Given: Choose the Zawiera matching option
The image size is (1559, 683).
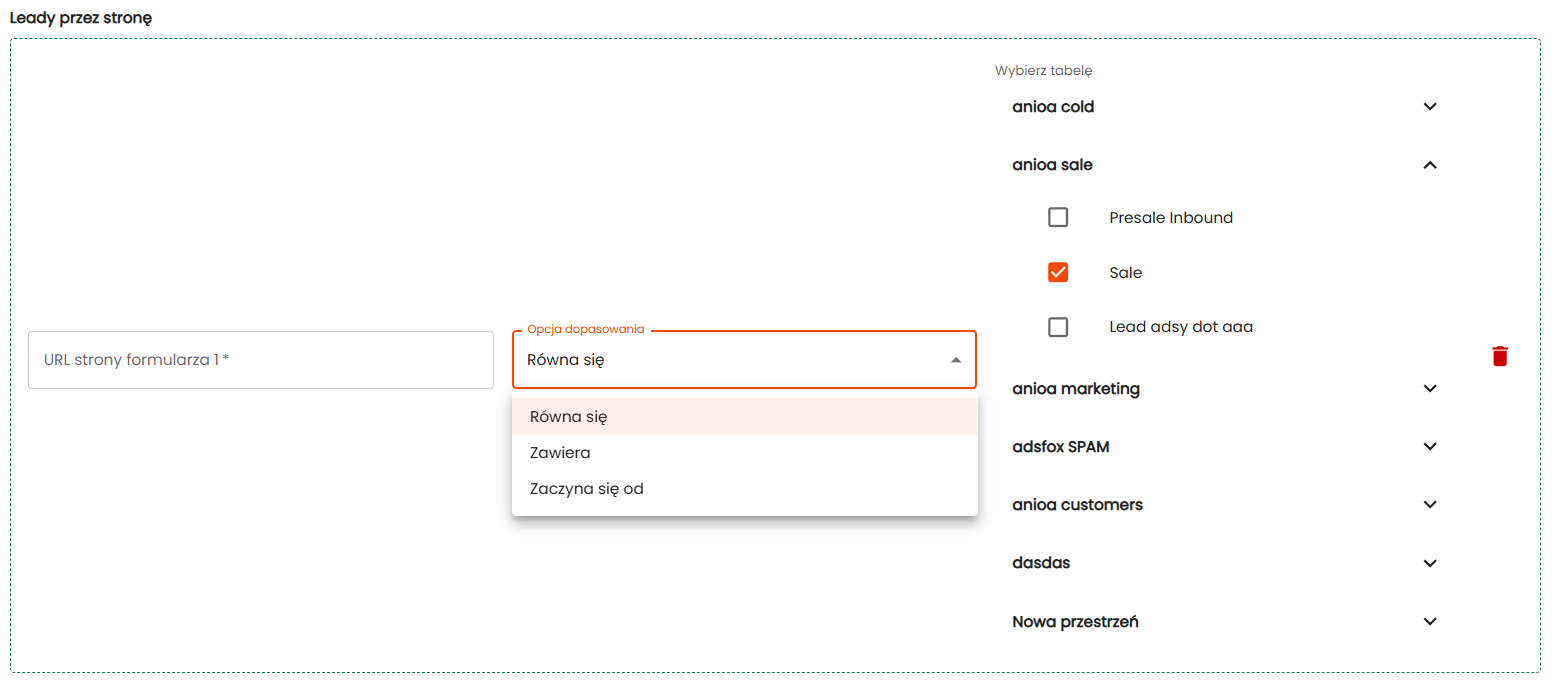Looking at the screenshot, I should click(560, 453).
